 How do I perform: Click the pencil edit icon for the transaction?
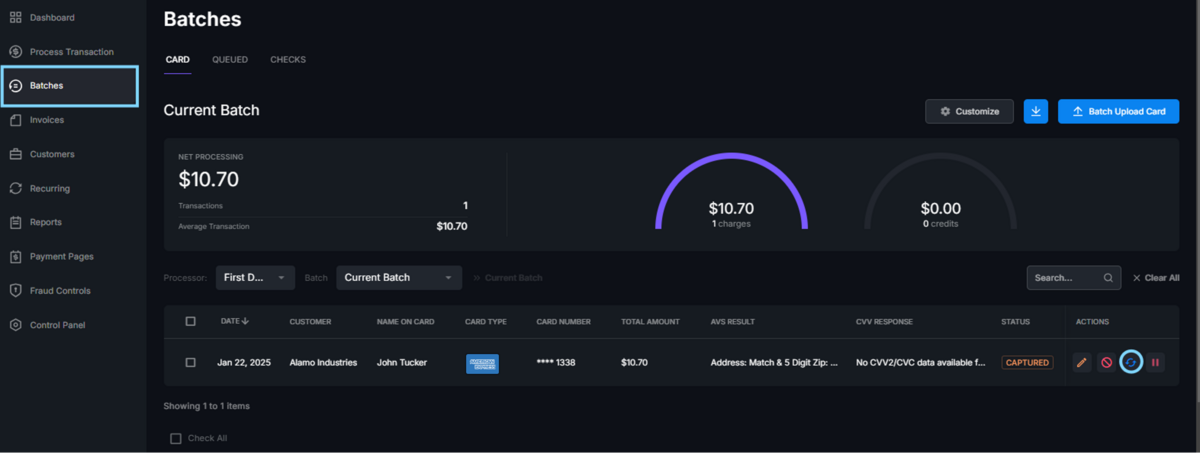click(1082, 362)
